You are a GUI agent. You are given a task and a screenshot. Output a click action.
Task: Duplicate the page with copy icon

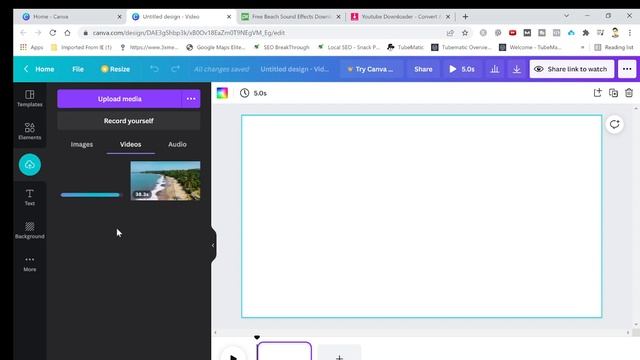(613, 93)
